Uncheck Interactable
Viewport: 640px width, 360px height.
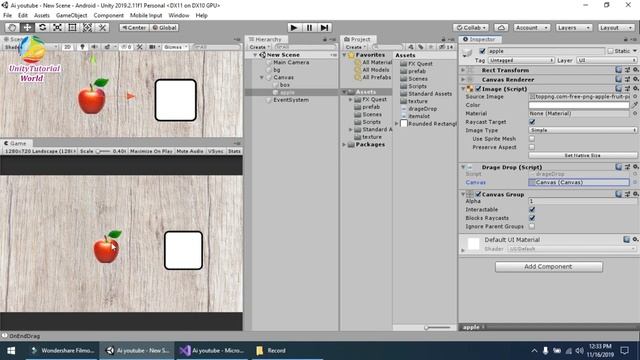click(x=532, y=209)
